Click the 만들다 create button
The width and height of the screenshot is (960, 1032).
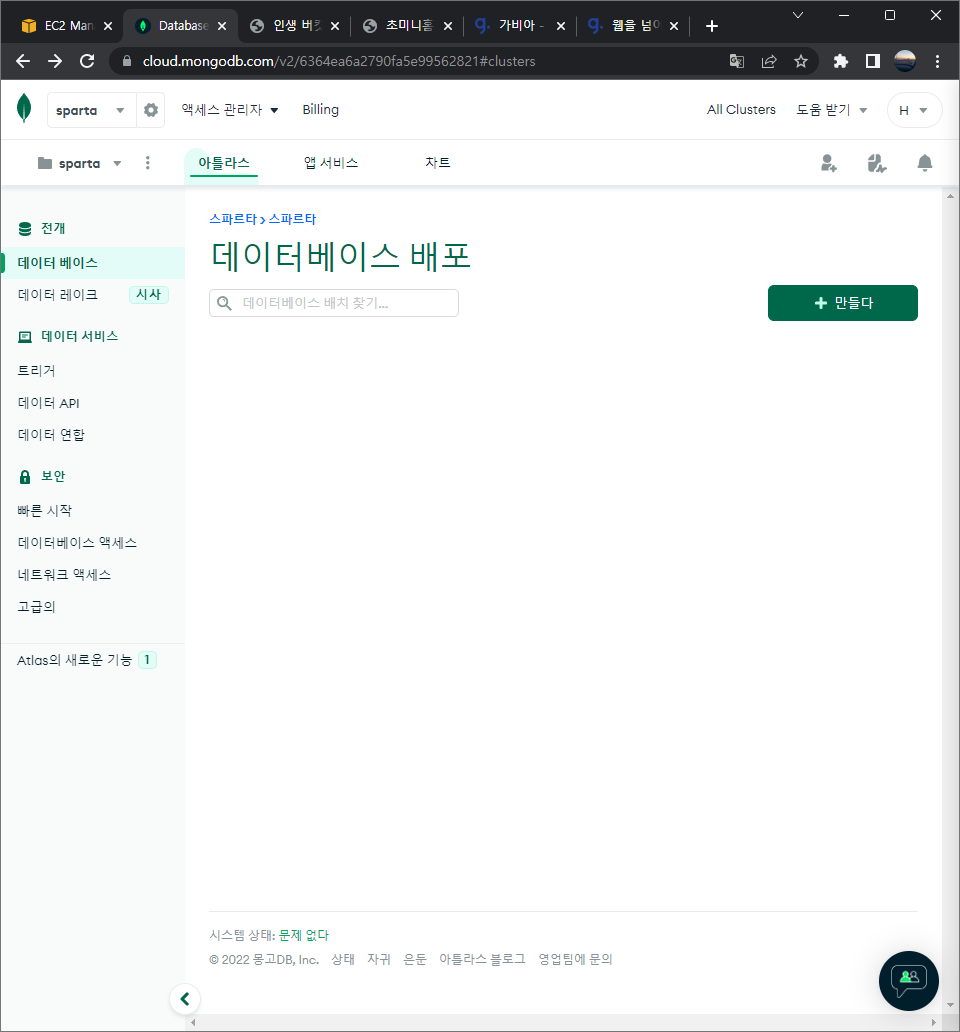click(x=842, y=303)
